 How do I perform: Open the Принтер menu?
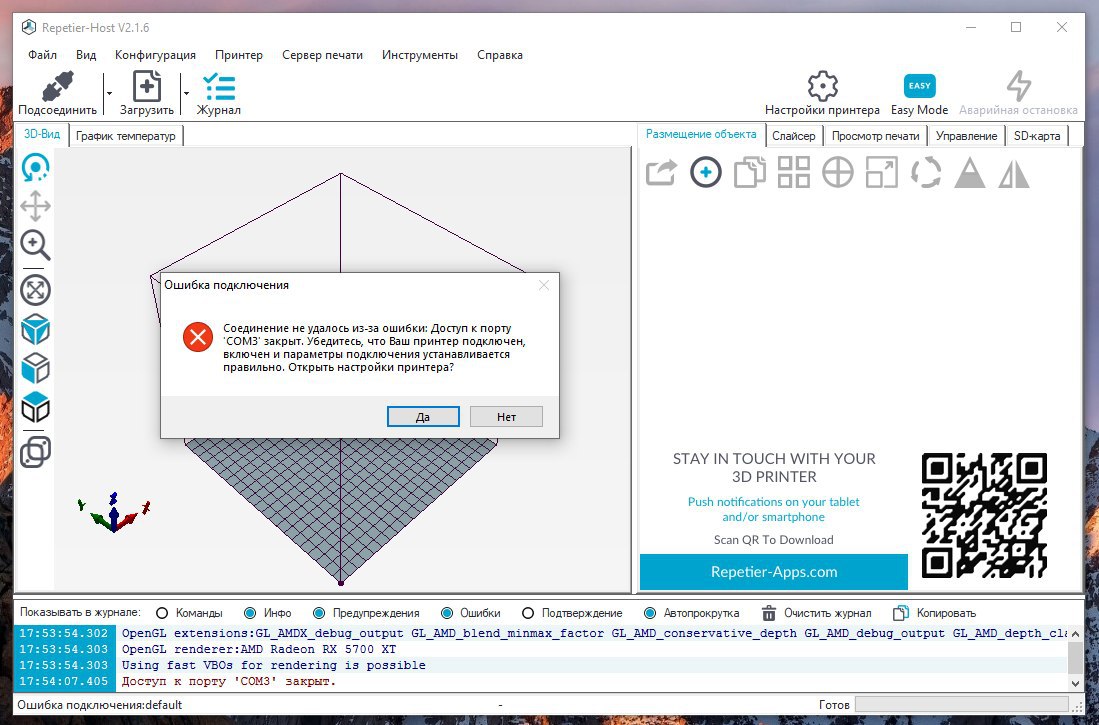pos(238,55)
